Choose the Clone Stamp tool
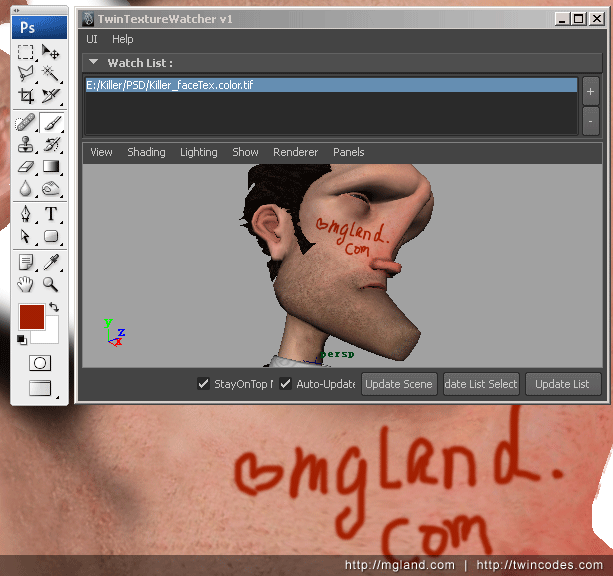Screen dimensions: 613x576 click(26, 145)
